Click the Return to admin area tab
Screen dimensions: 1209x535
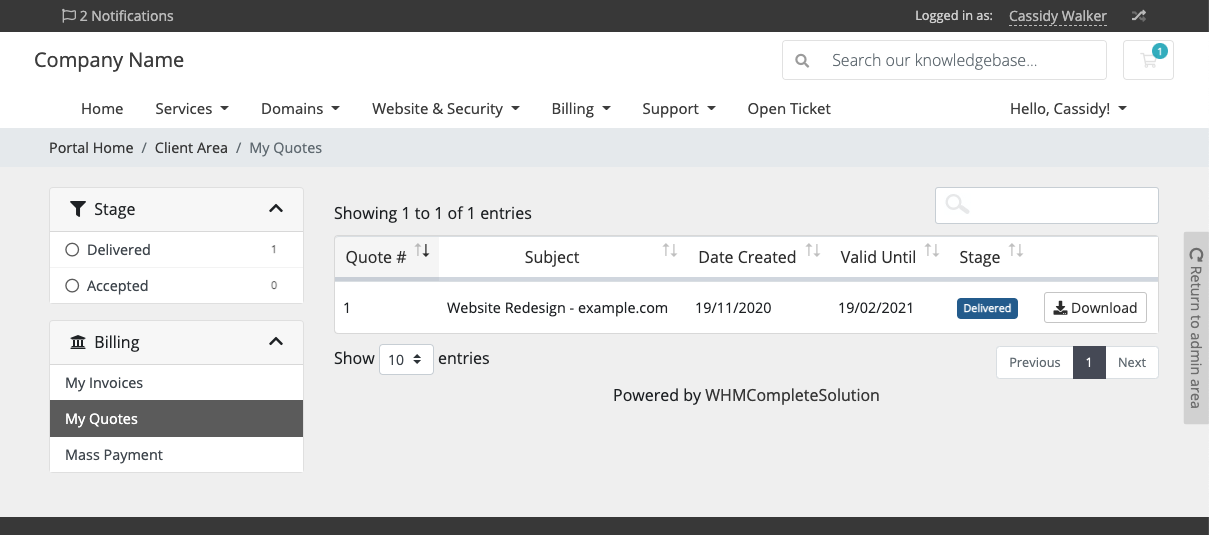coord(1196,328)
